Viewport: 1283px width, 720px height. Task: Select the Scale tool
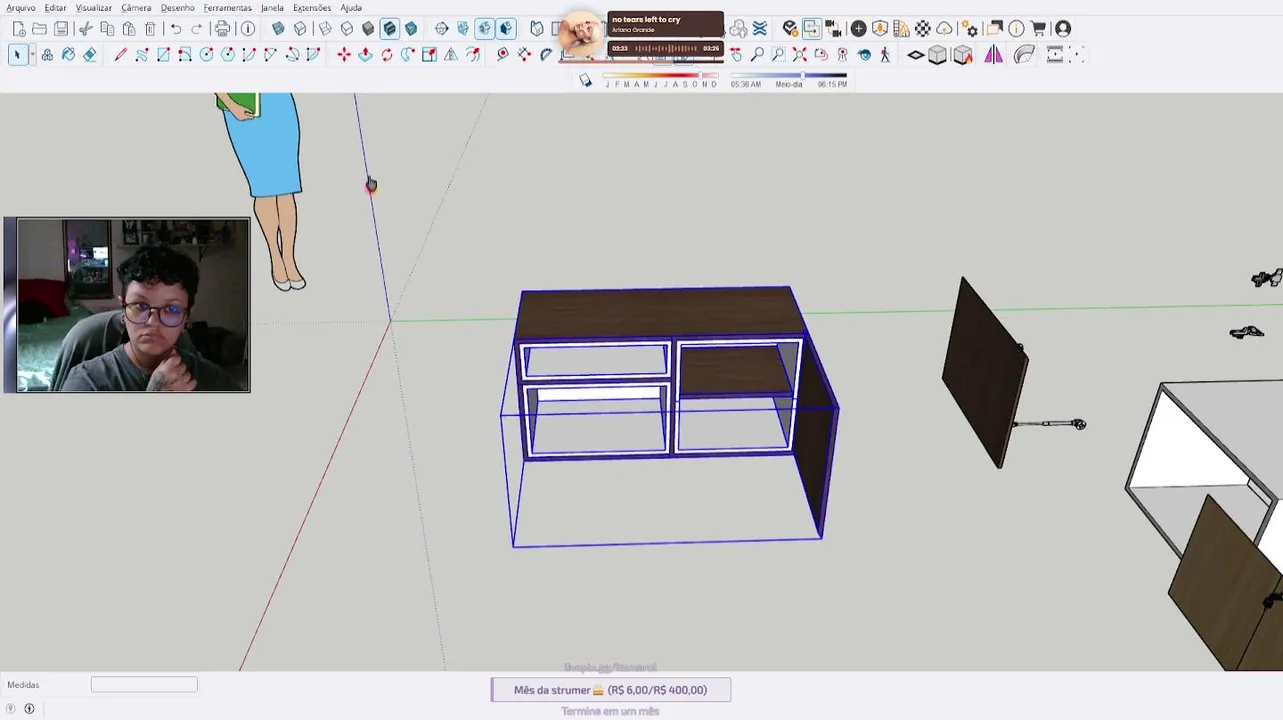pos(429,55)
